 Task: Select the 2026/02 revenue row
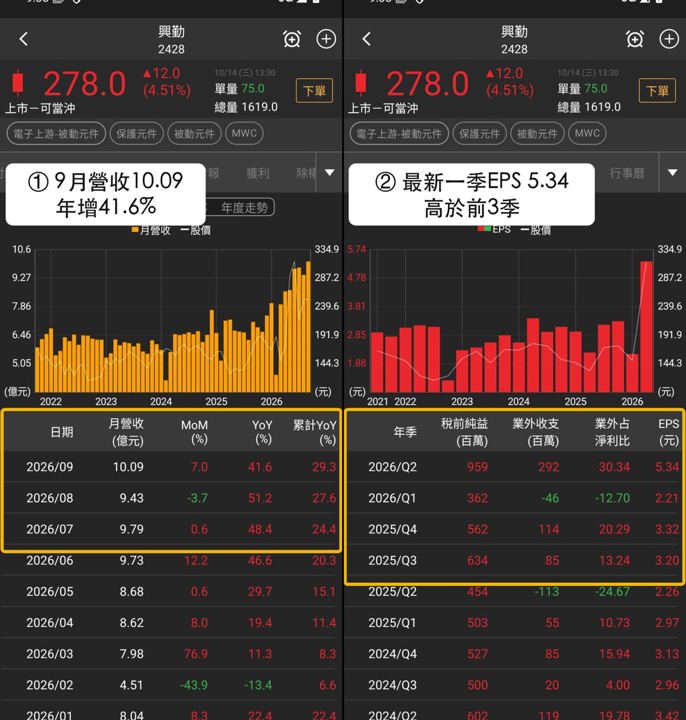(x=171, y=685)
